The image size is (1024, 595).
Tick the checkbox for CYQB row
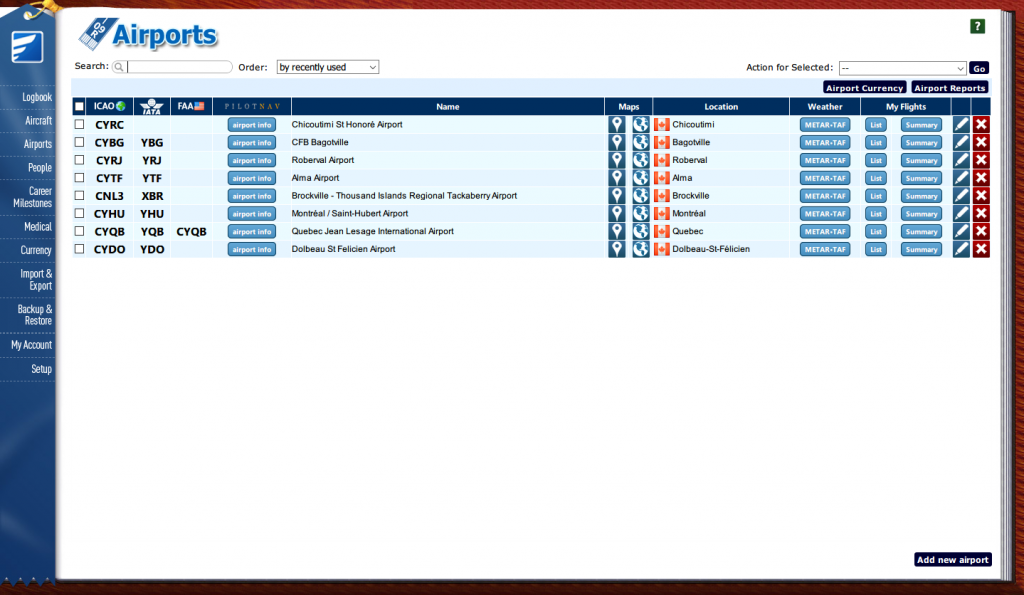pyautogui.click(x=80, y=232)
